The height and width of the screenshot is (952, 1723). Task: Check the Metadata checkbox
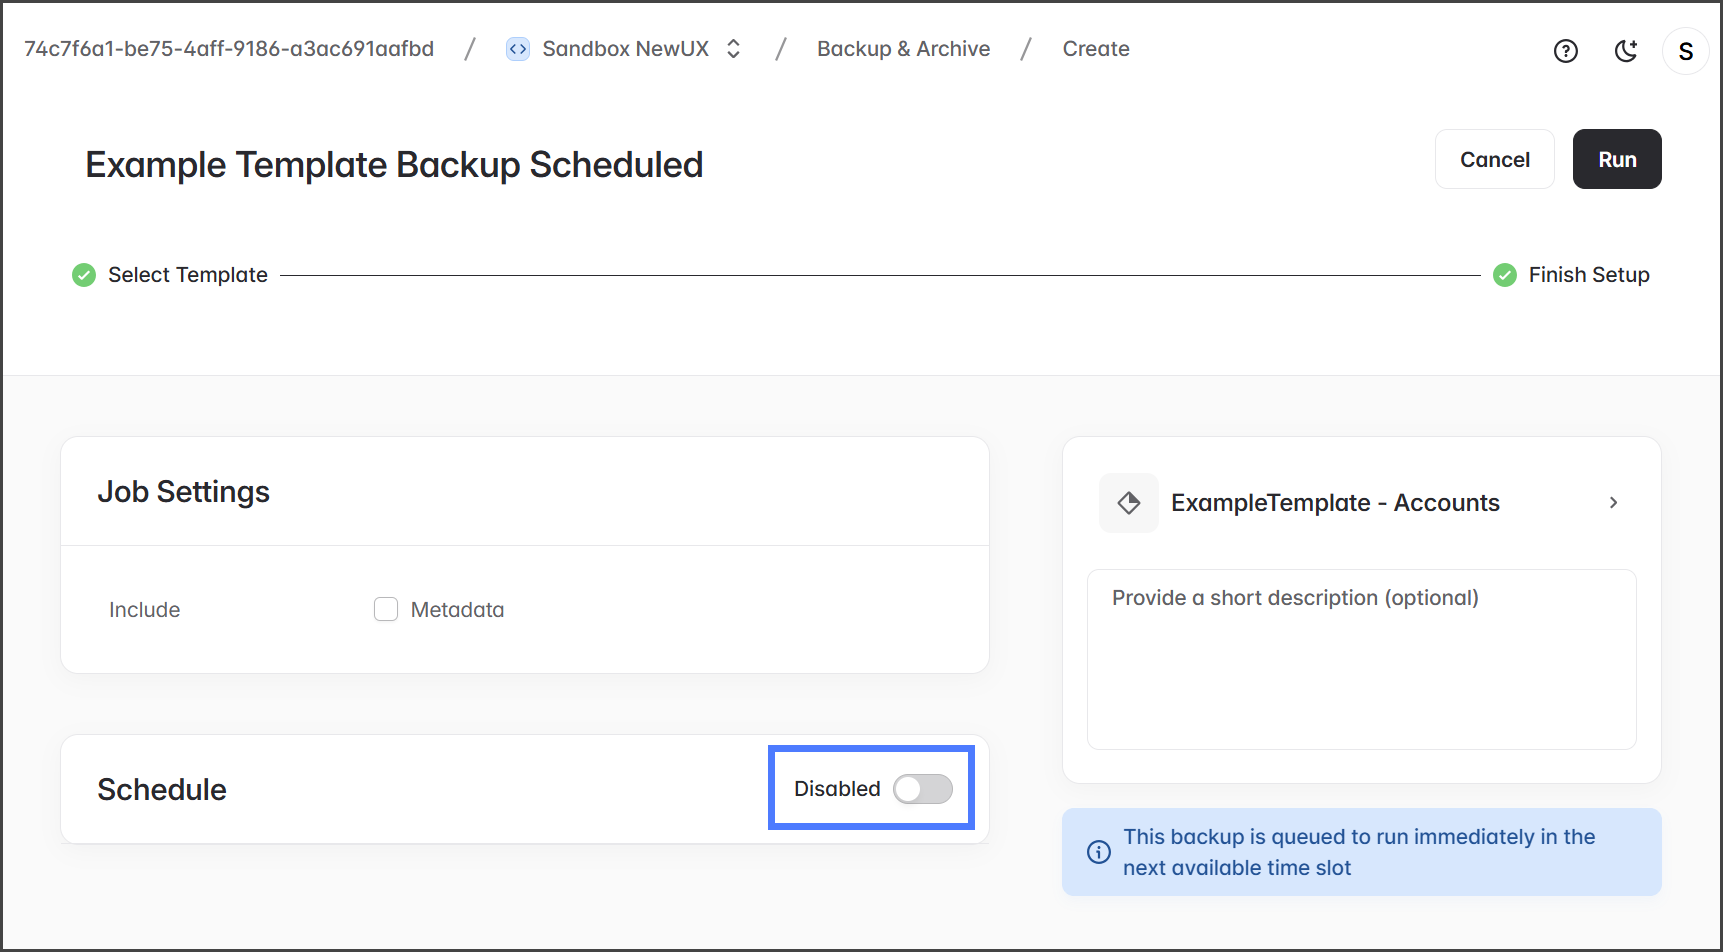(x=386, y=609)
